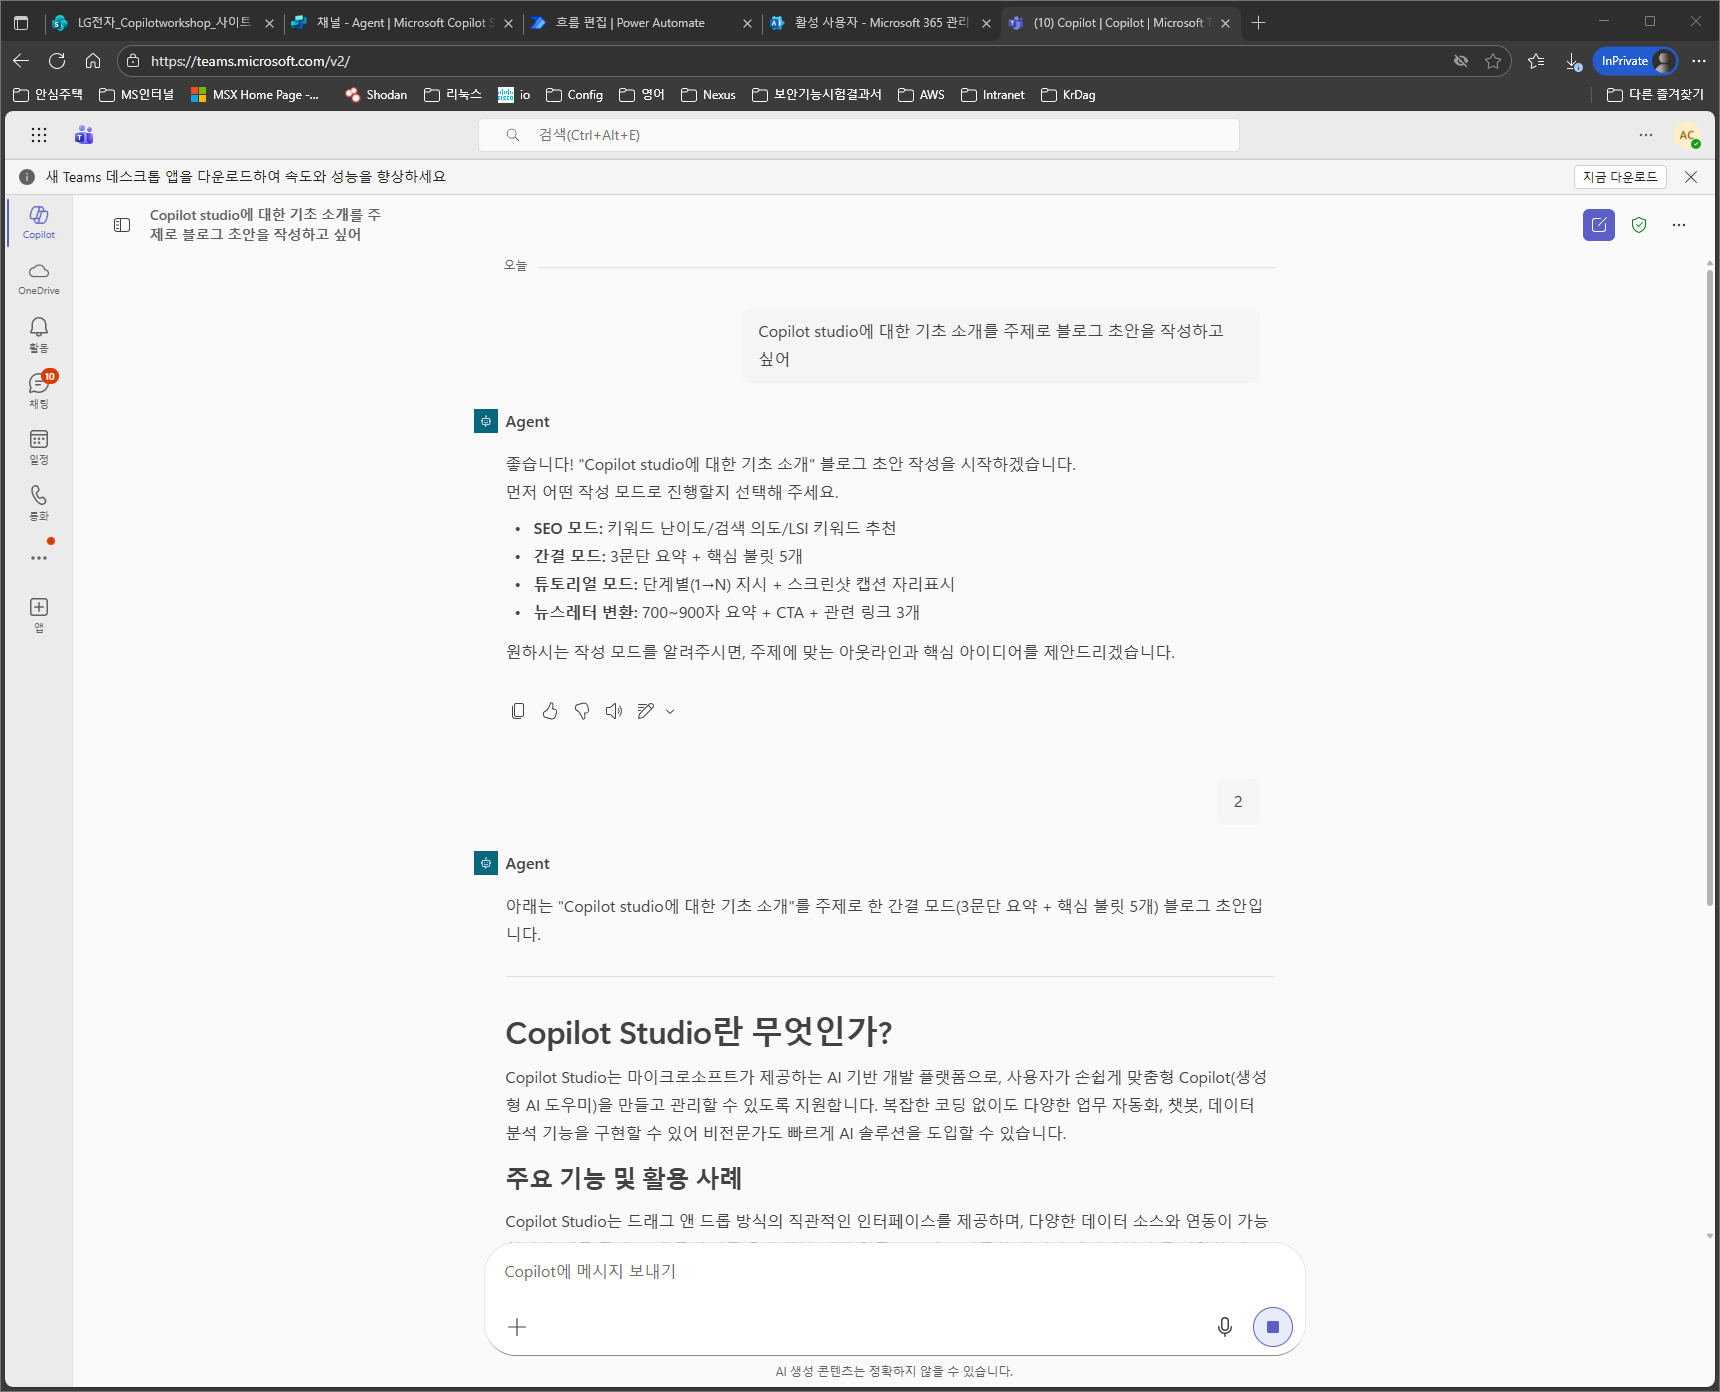1720x1392 pixels.
Task: Click the microphone in message box
Action: coord(1225,1327)
